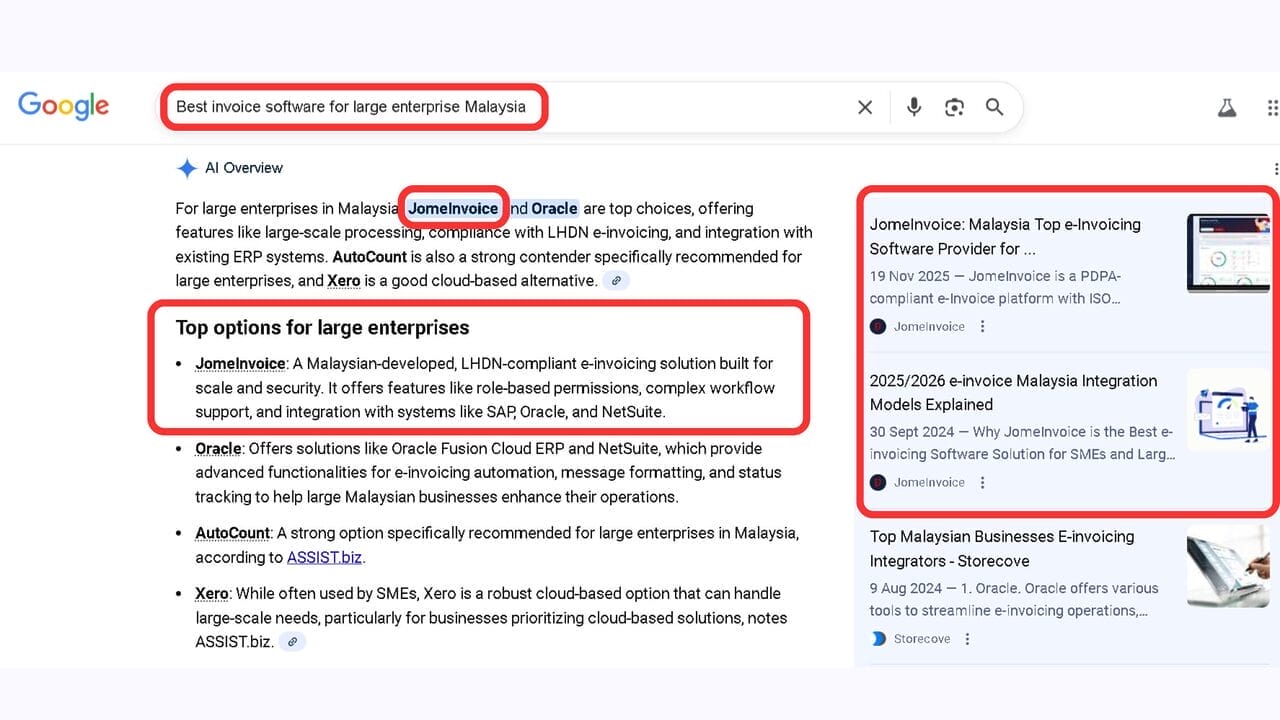
Task: Open options menu beside first JomeInvoice source
Action: 983,327
